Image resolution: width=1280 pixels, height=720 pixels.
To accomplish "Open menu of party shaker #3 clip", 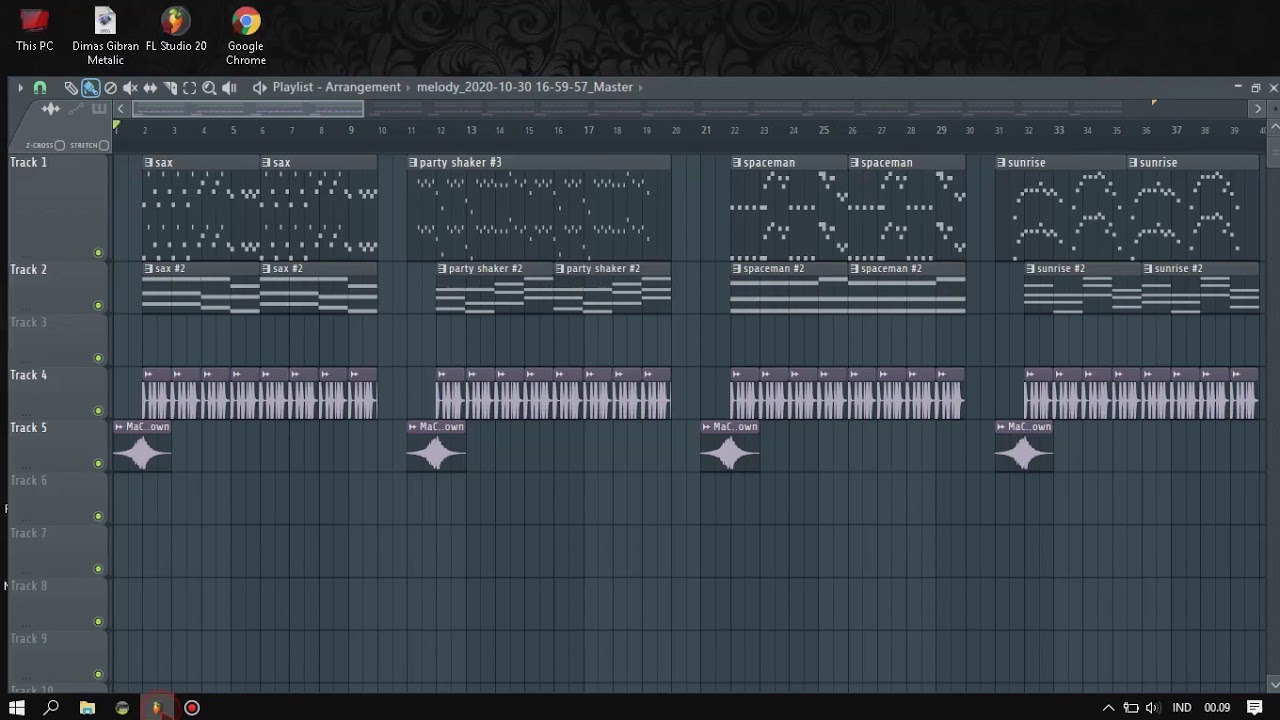I will (413, 162).
